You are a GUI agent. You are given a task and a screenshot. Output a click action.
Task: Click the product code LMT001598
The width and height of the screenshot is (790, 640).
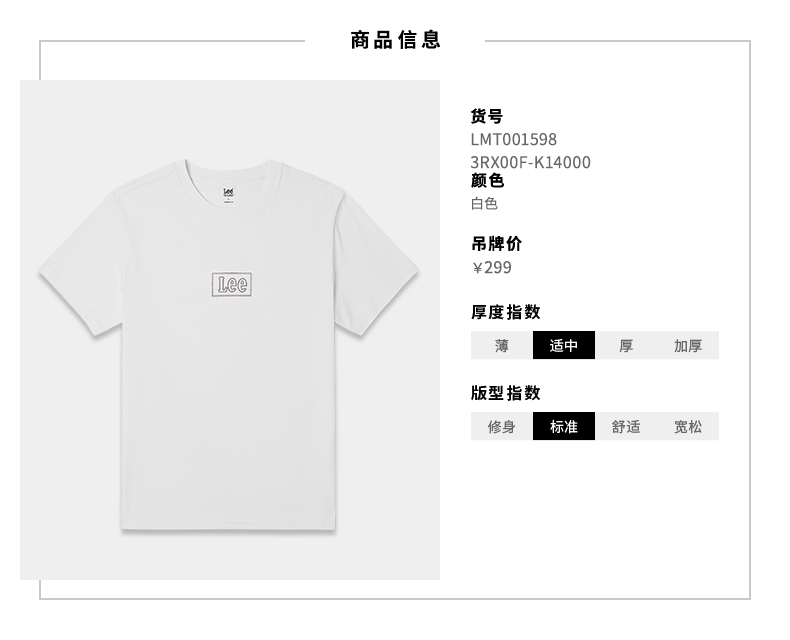(x=513, y=139)
